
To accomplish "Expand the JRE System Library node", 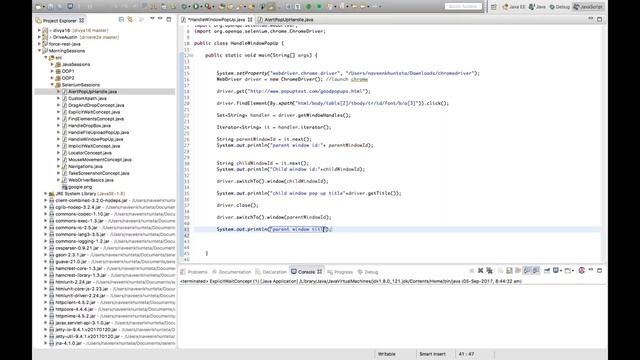I will tap(46, 193).
